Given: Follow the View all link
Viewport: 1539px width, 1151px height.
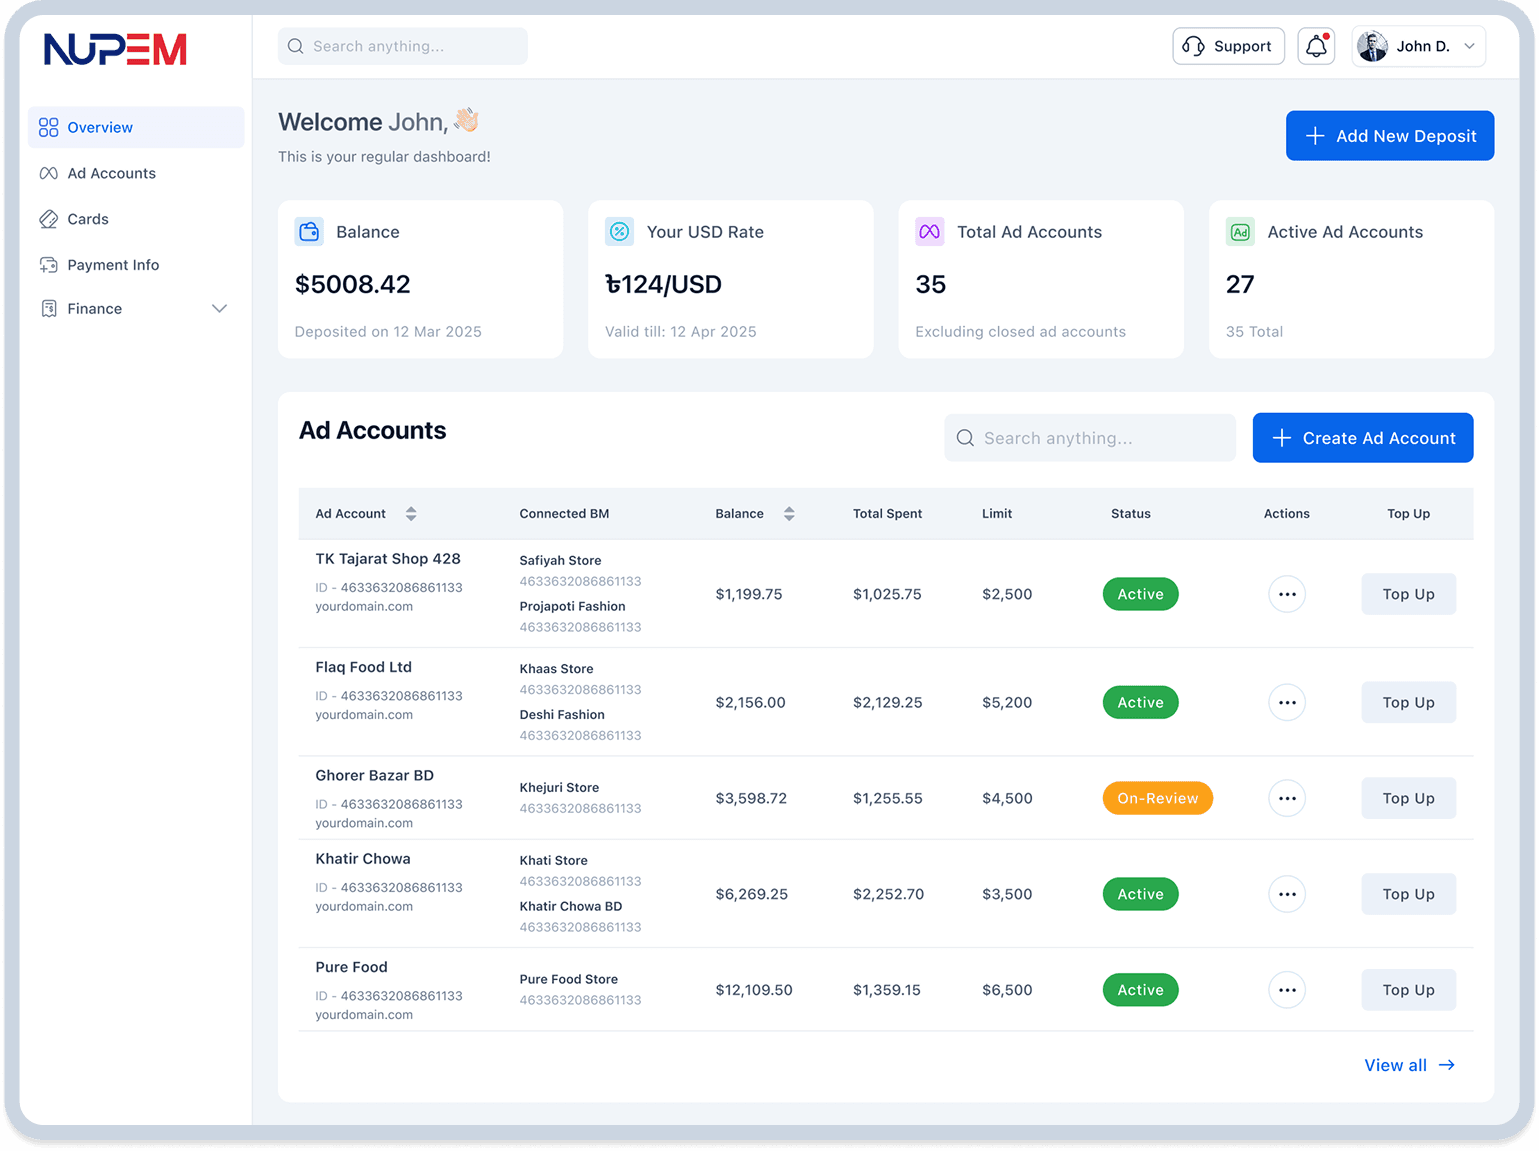Looking at the screenshot, I should (x=1408, y=1065).
